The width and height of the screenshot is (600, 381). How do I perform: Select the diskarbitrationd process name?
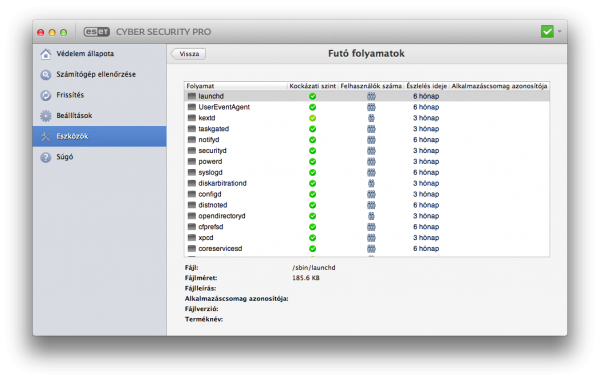point(222,183)
